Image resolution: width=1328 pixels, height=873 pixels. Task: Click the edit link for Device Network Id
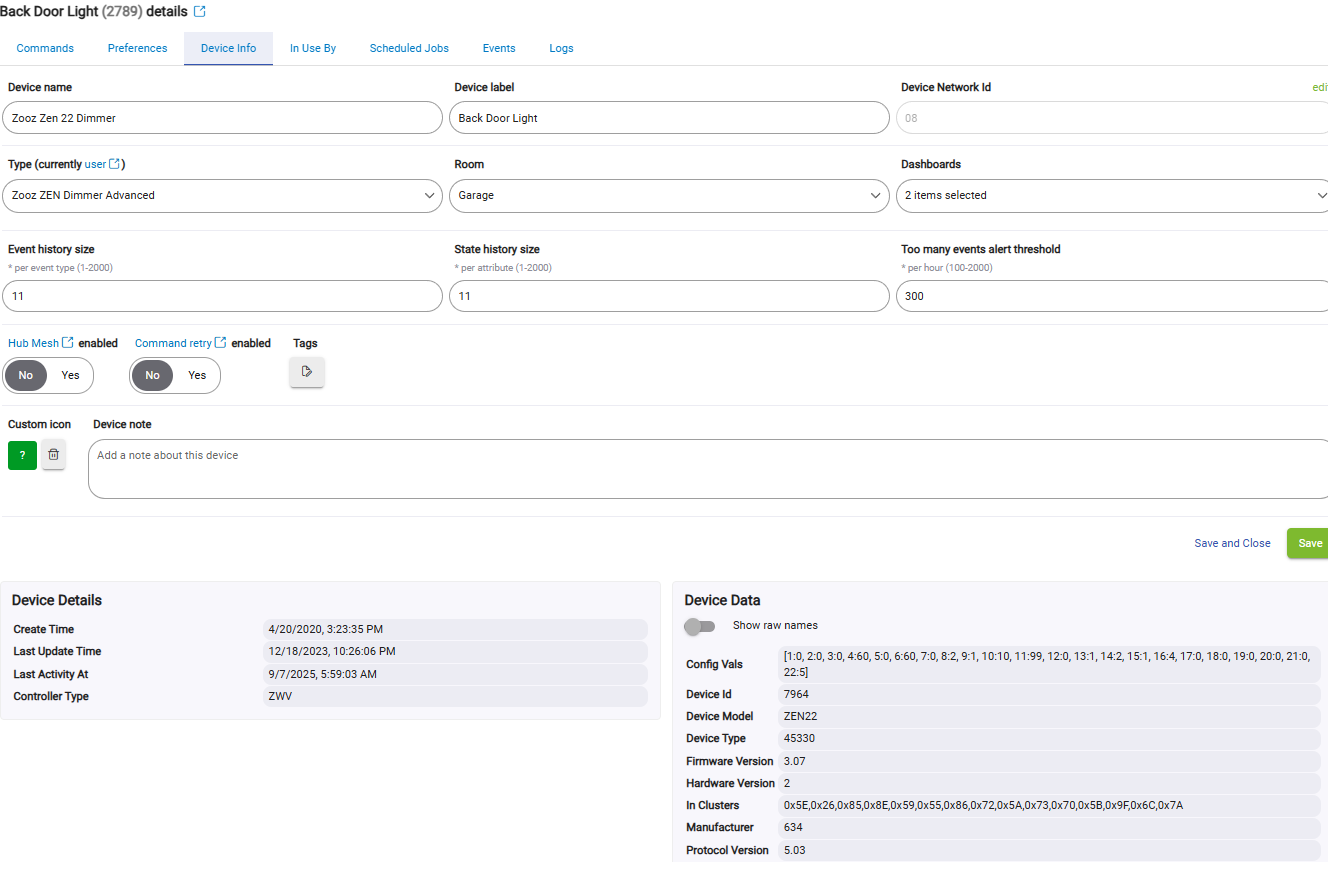[x=1320, y=87]
